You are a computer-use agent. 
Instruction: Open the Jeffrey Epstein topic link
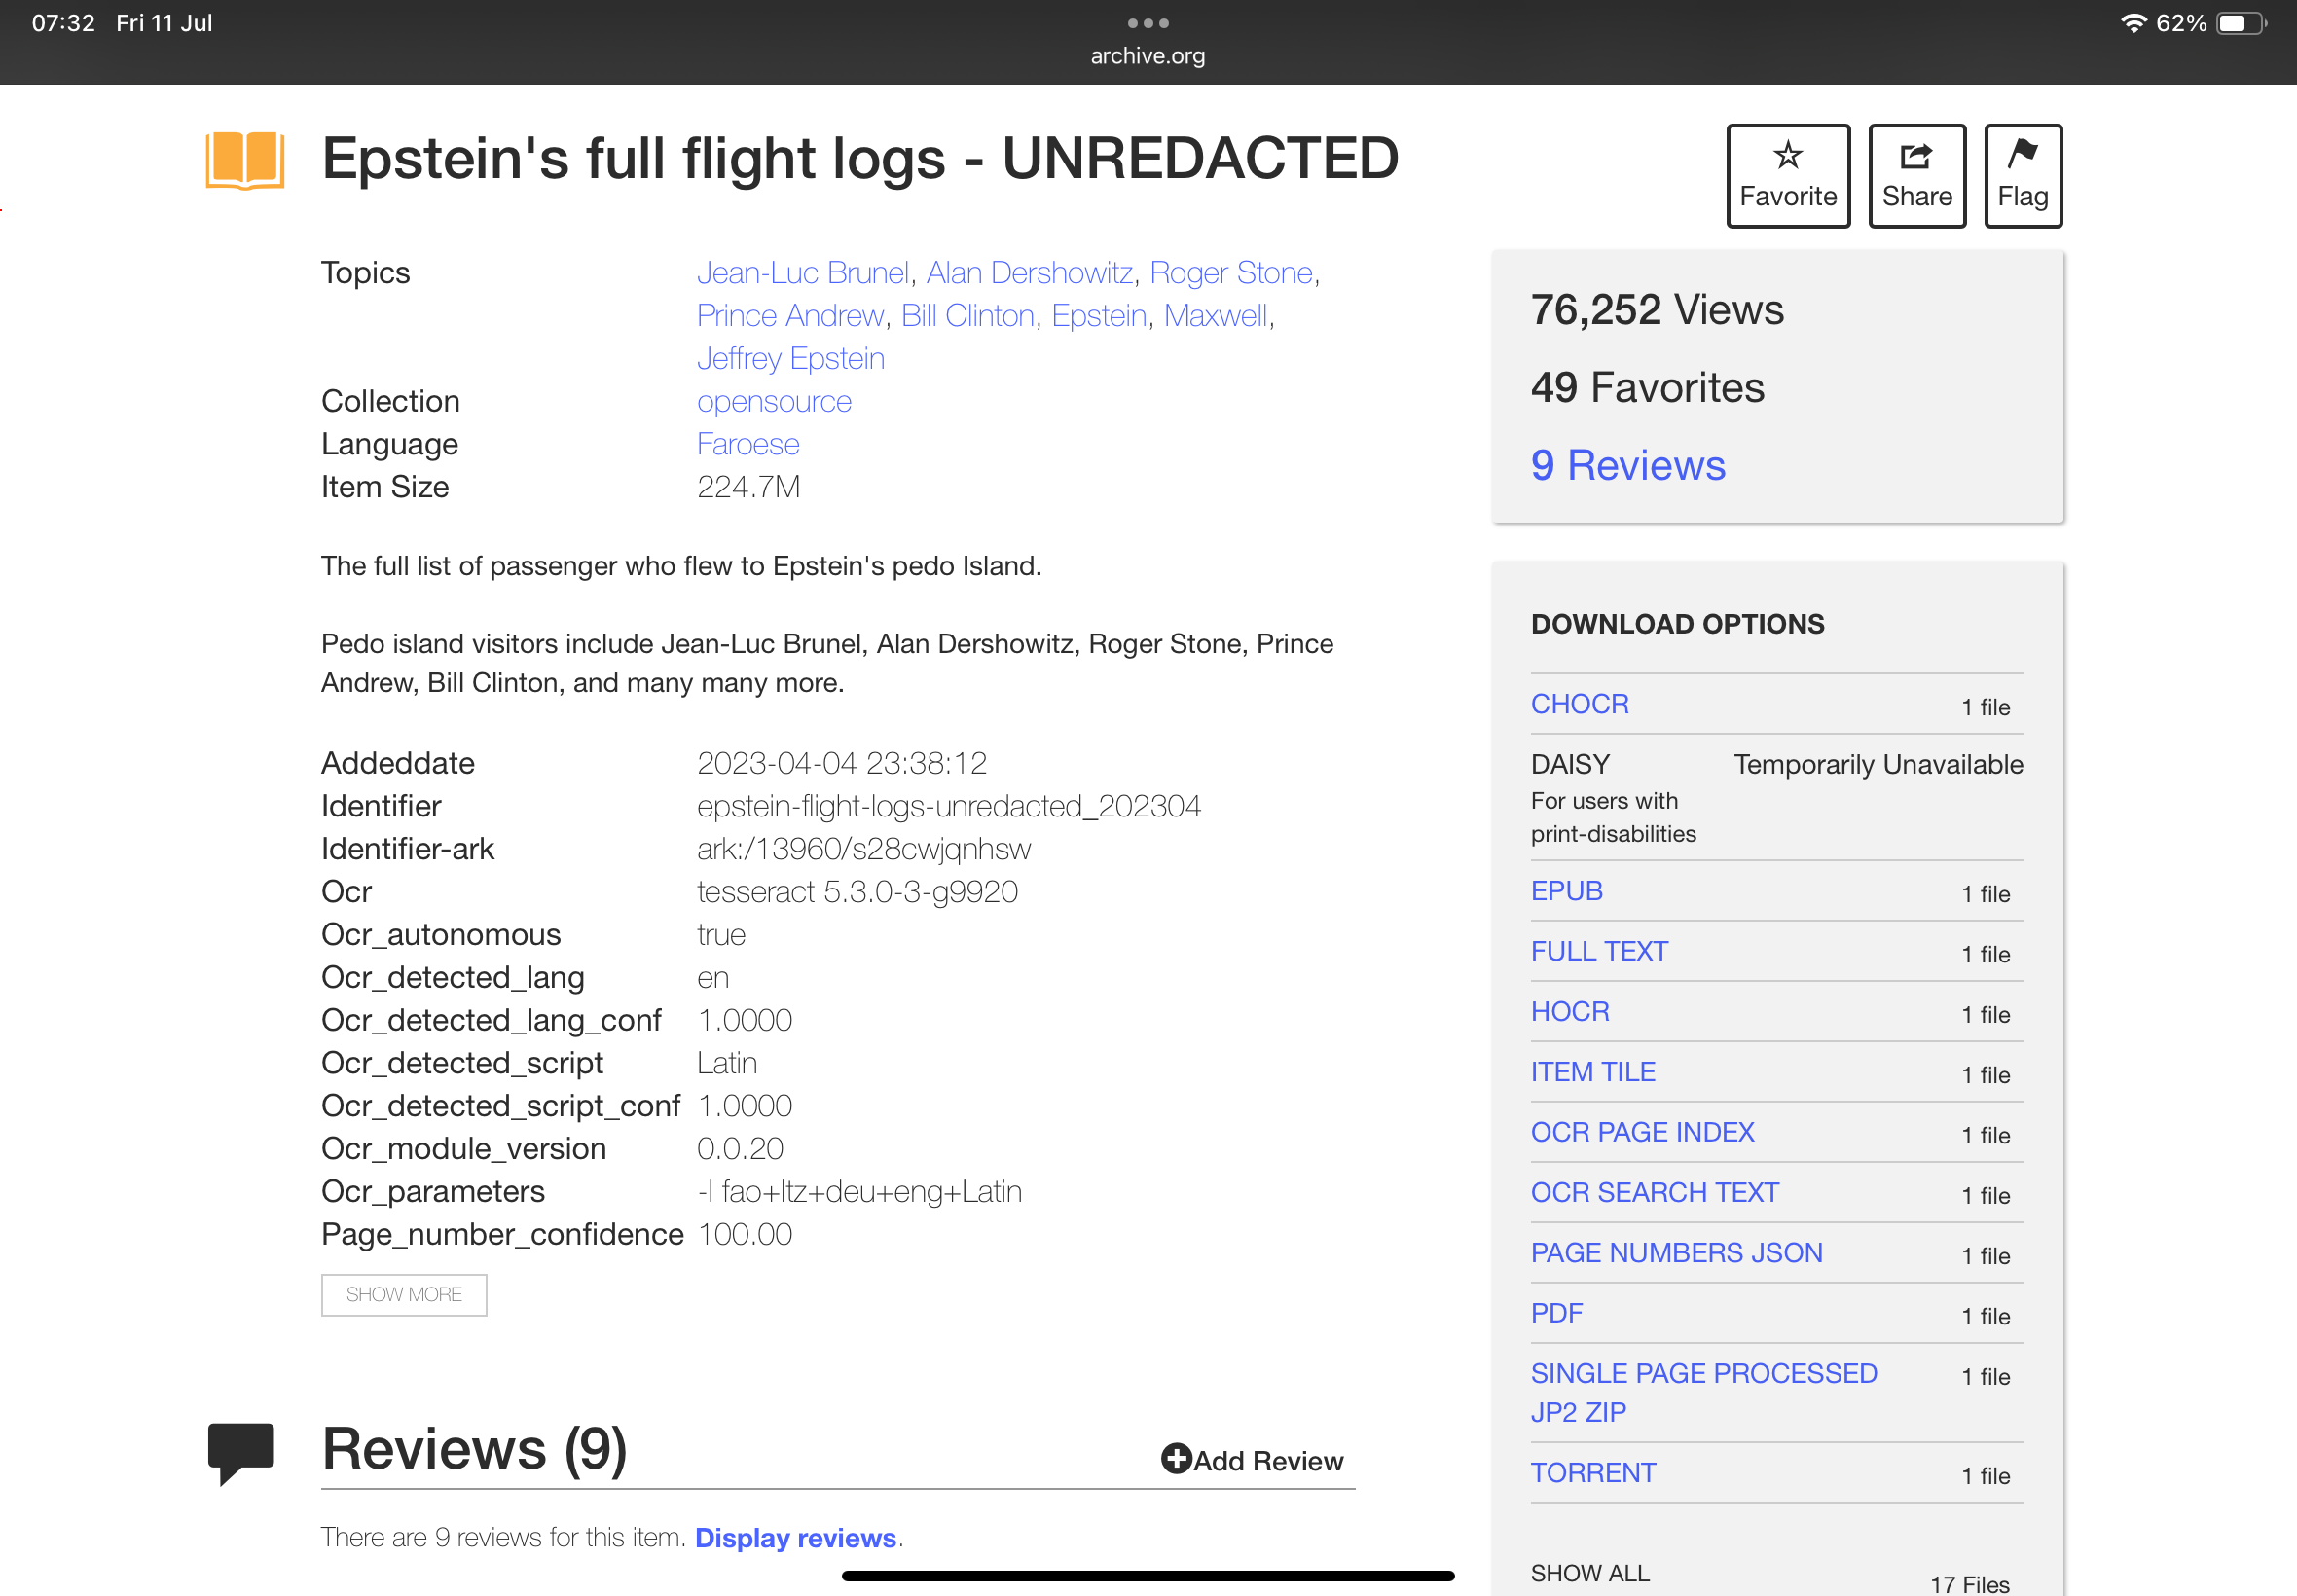[790, 359]
